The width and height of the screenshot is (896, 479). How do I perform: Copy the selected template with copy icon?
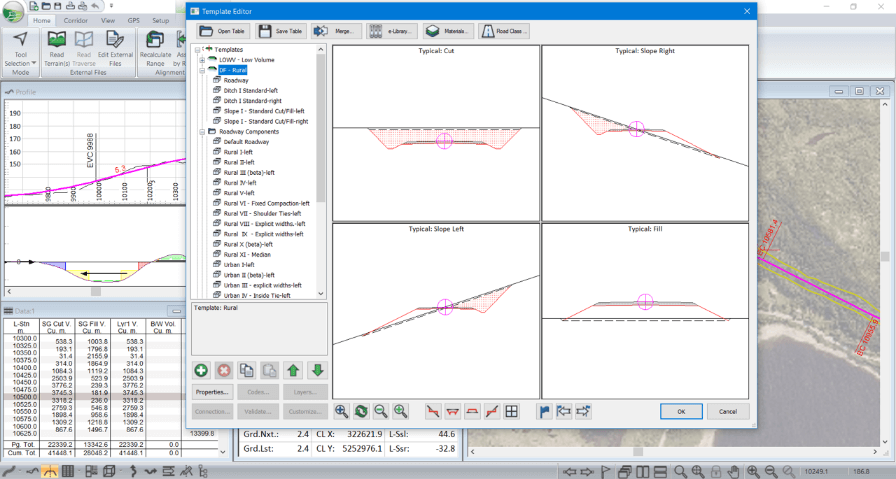tap(248, 370)
